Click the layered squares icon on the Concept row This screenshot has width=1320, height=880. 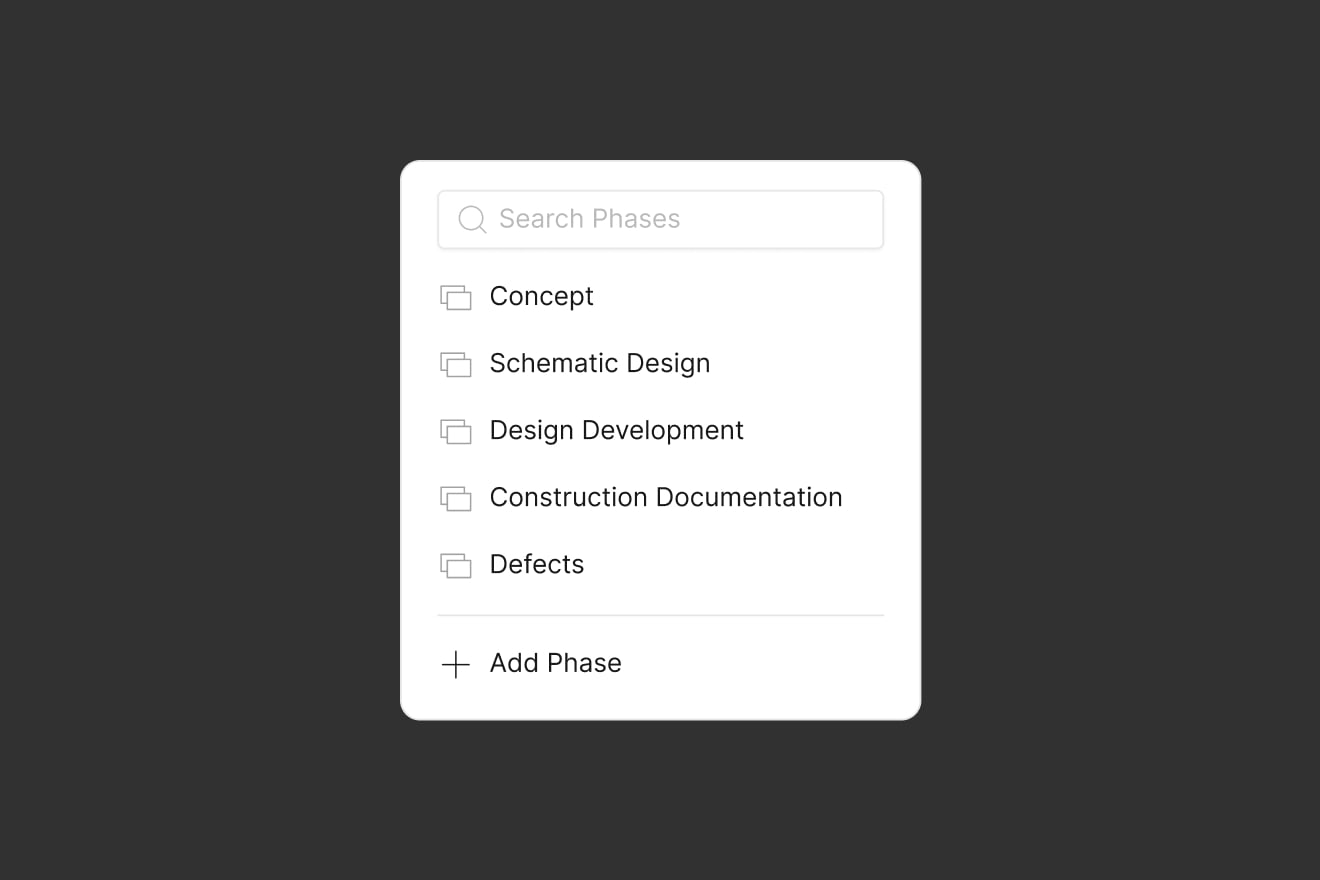coord(456,297)
